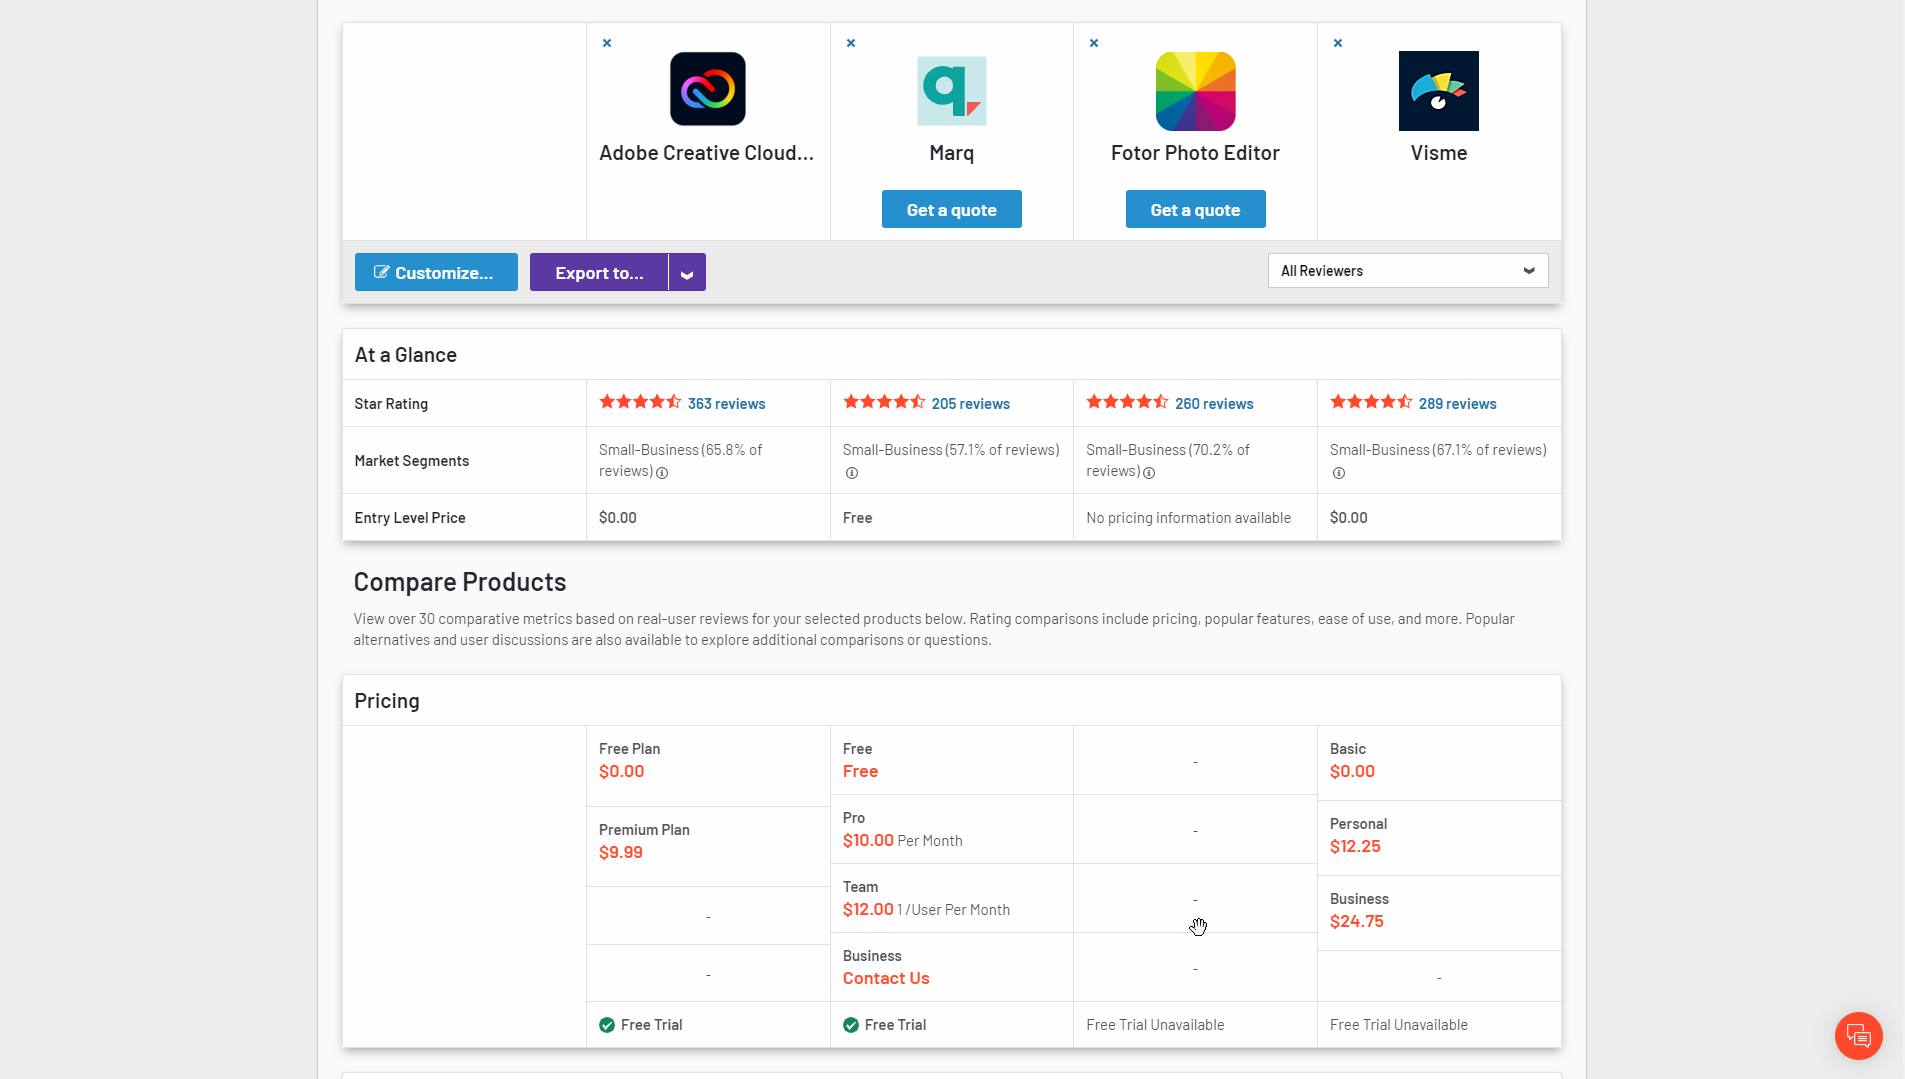Viewport: 1905px width, 1079px height.
Task: Select Adobe's Free Plan $0.00 price
Action: coord(622,771)
